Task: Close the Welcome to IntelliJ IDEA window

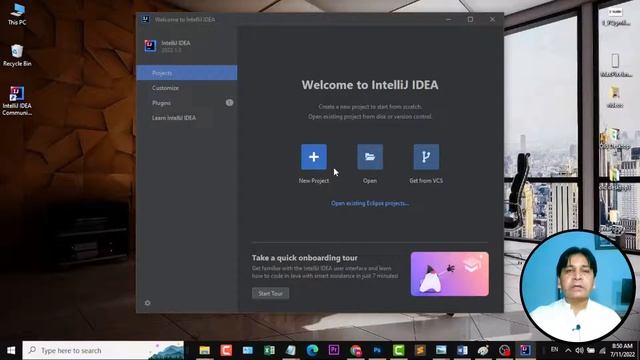Action: pyautogui.click(x=492, y=19)
